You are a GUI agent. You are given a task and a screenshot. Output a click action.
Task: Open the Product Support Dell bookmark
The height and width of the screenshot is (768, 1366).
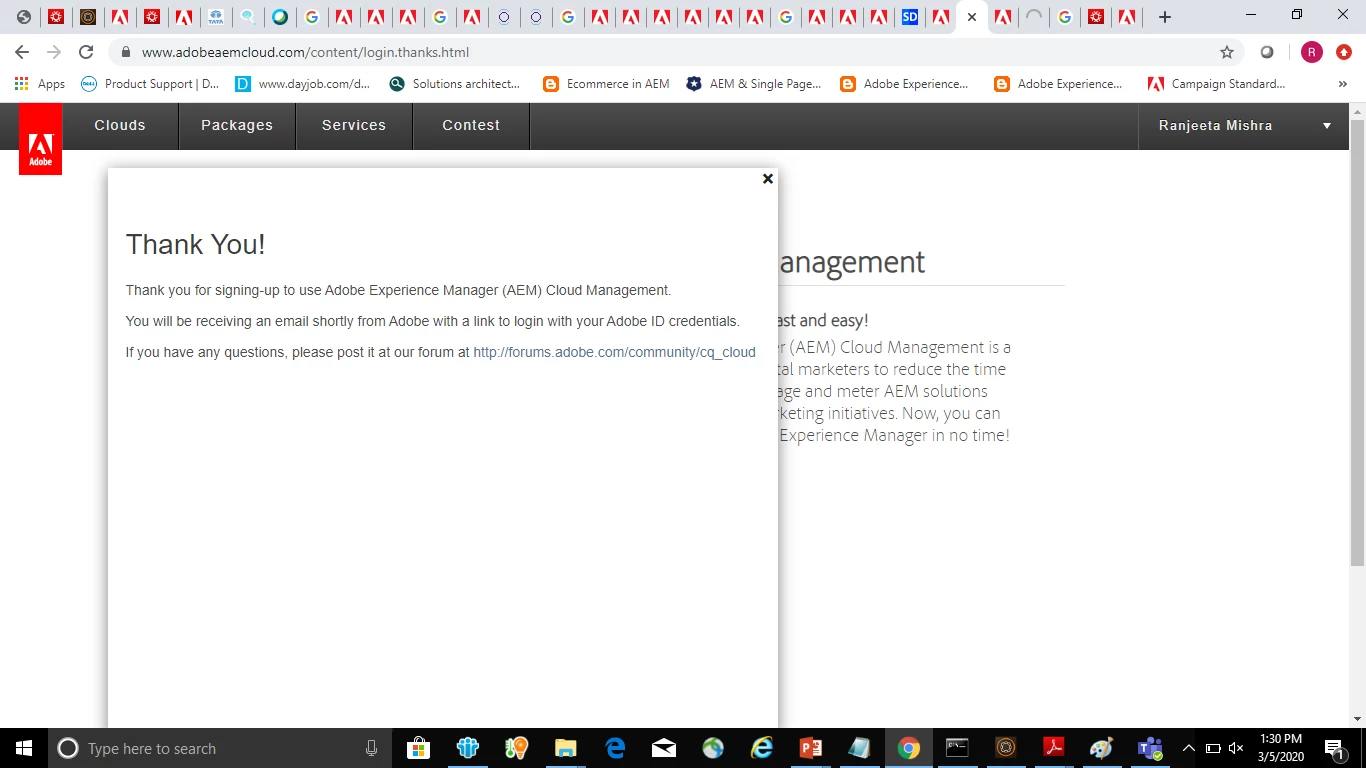click(149, 84)
